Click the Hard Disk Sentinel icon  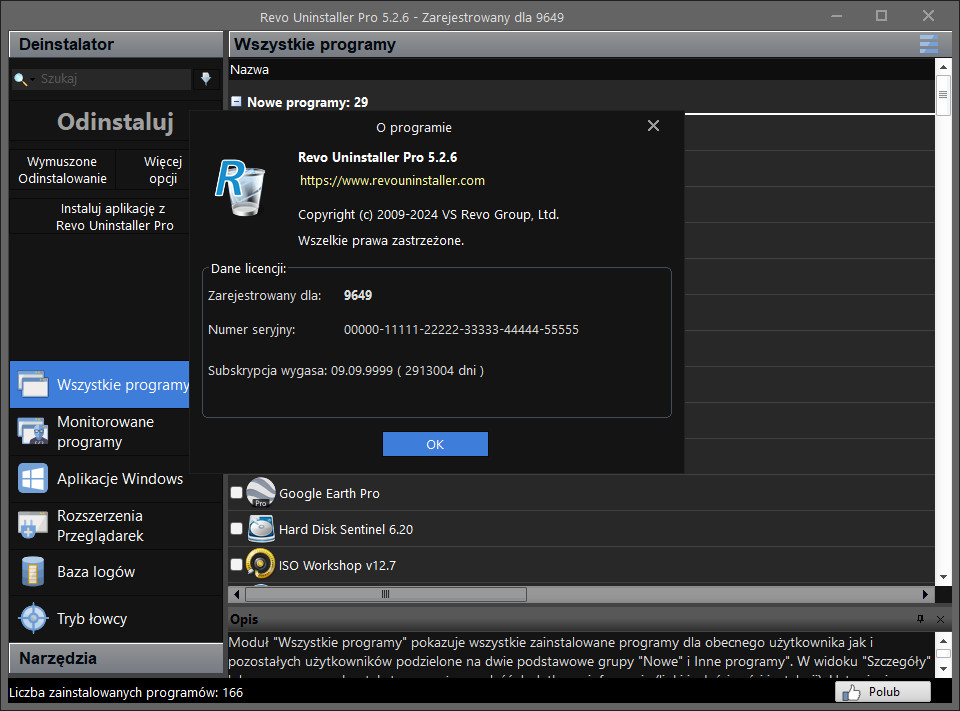click(x=261, y=529)
